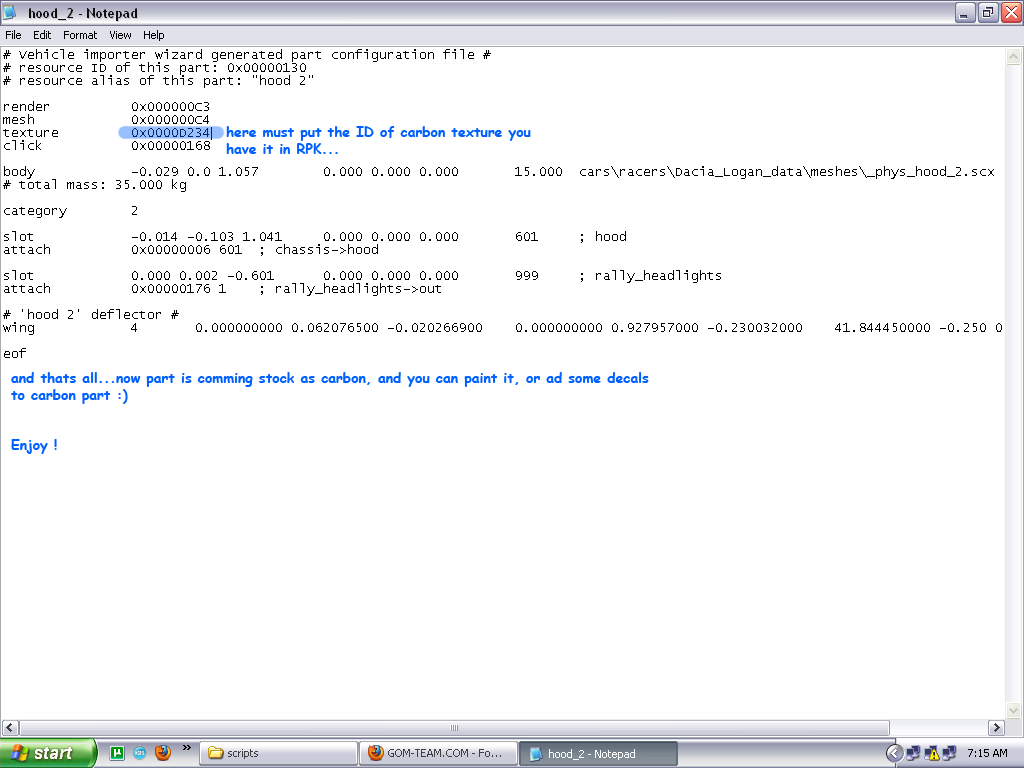Open the File menu
Screen dimensions: 1024x768
pyautogui.click(x=13, y=35)
